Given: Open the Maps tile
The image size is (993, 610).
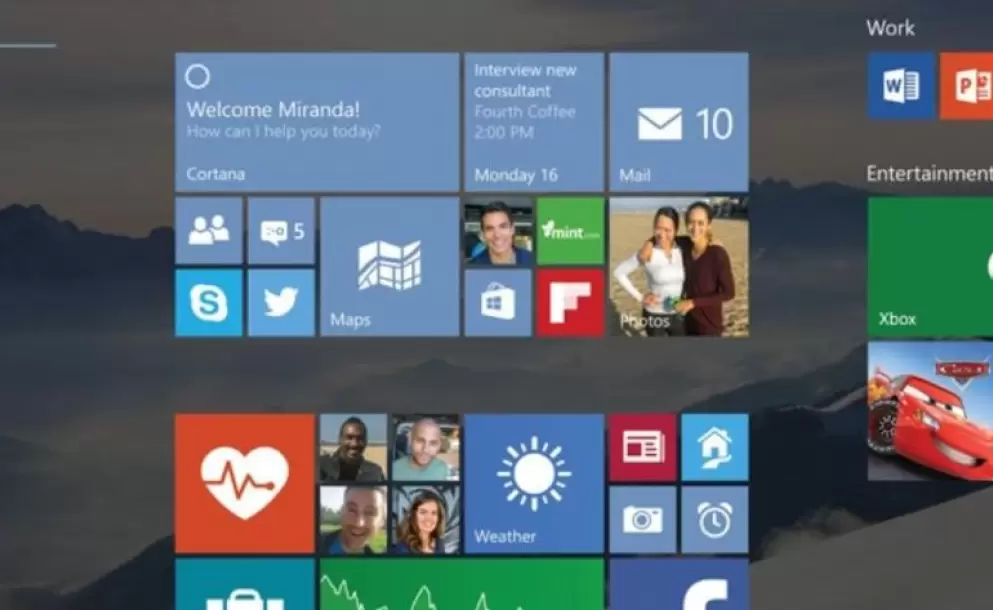Looking at the screenshot, I should click(389, 267).
